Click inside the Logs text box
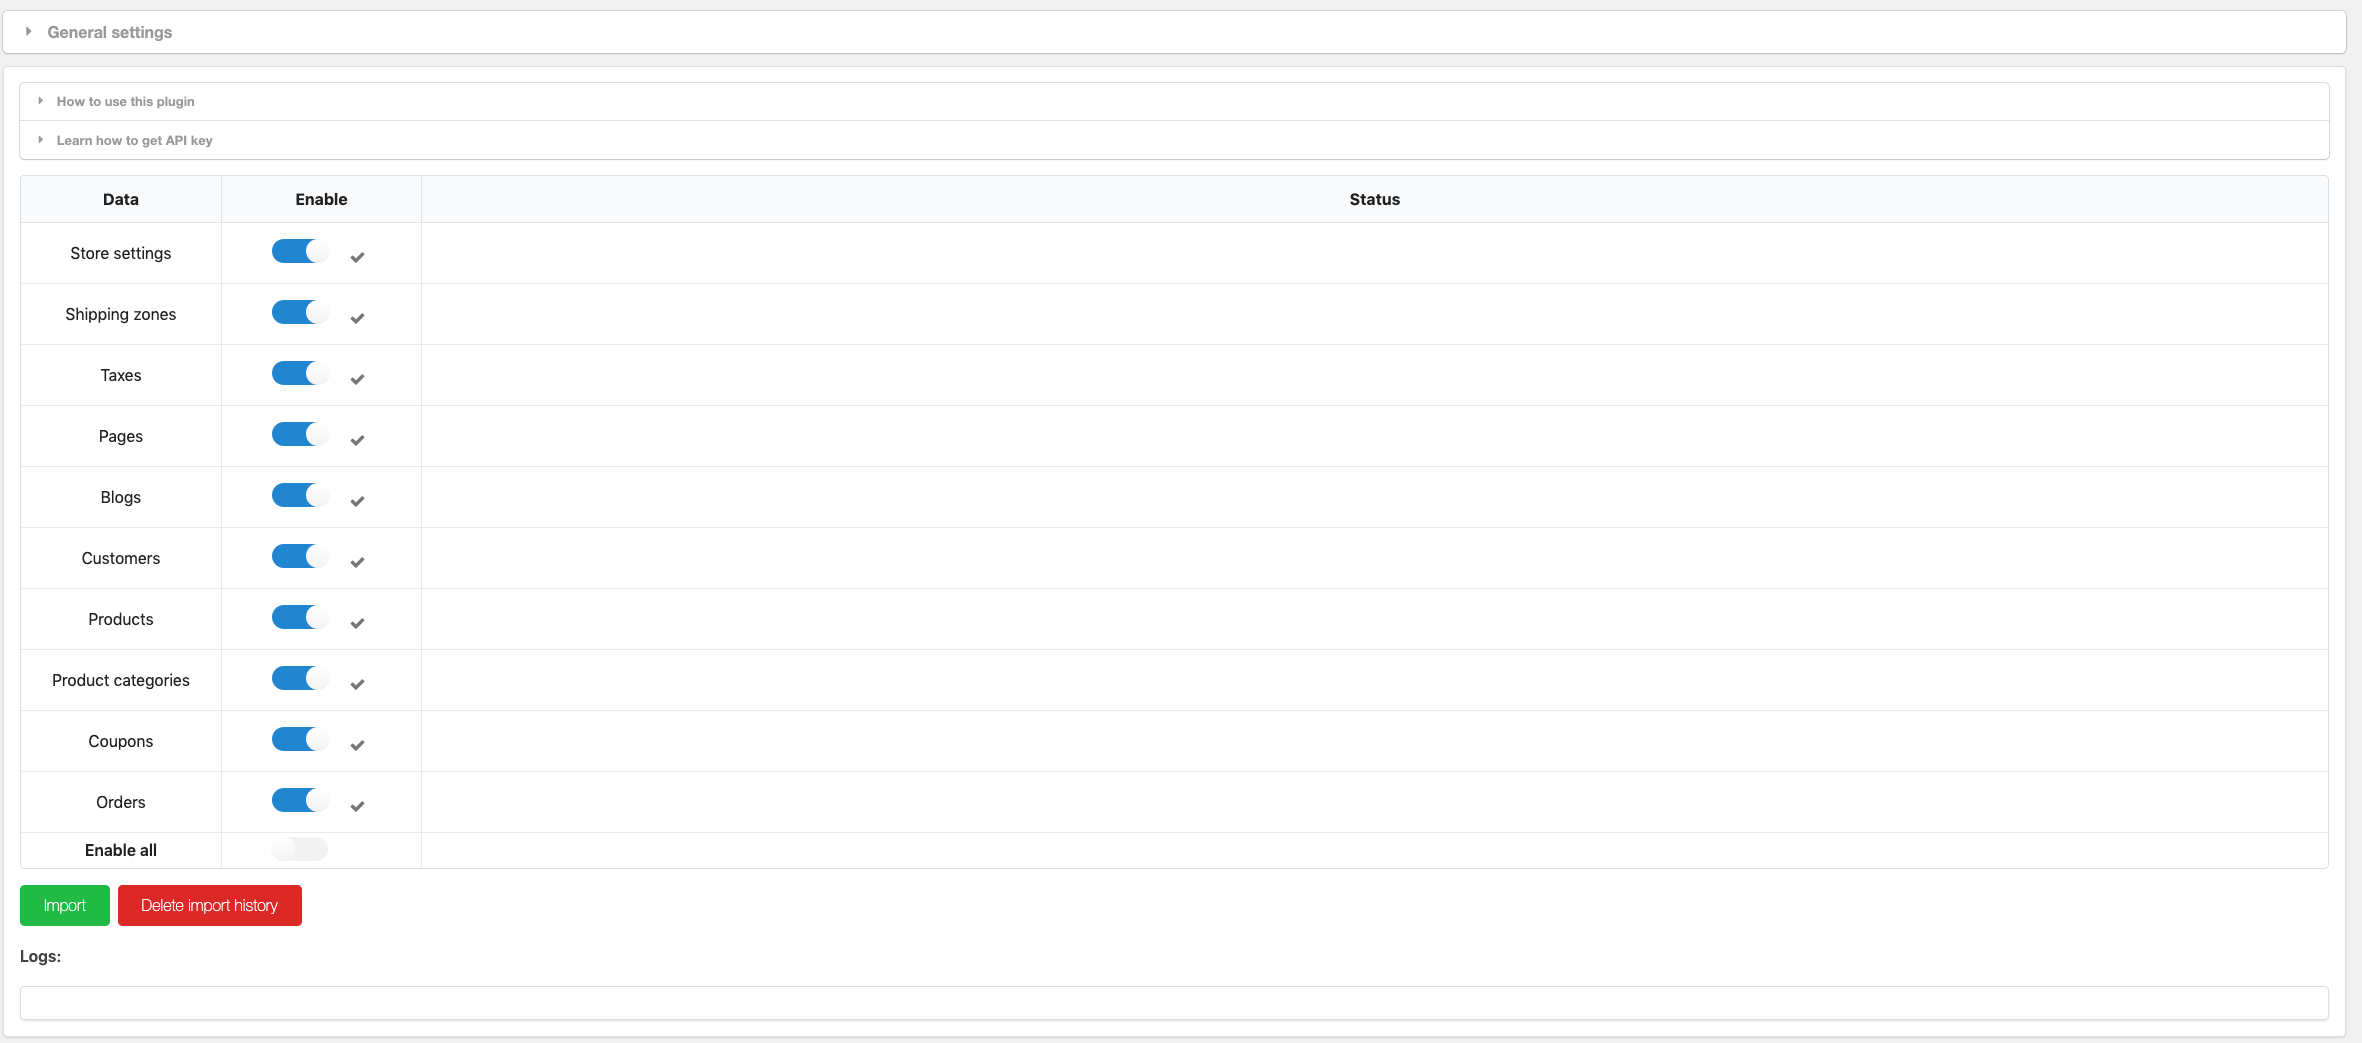Viewport: 2362px width, 1043px height. coord(1174,1003)
